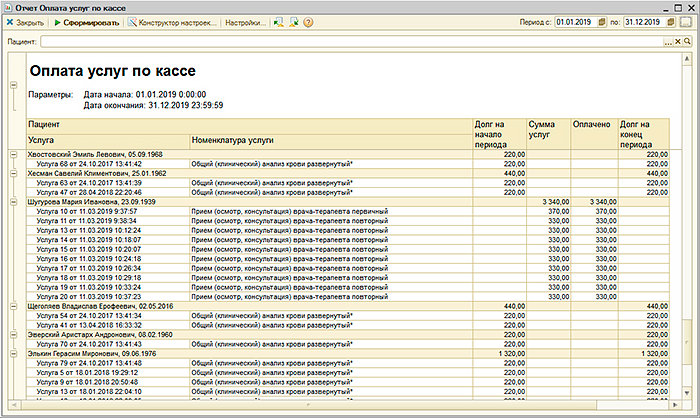Open the standard period selection button
Viewport: 700px width, 418px height.
(x=687, y=22)
